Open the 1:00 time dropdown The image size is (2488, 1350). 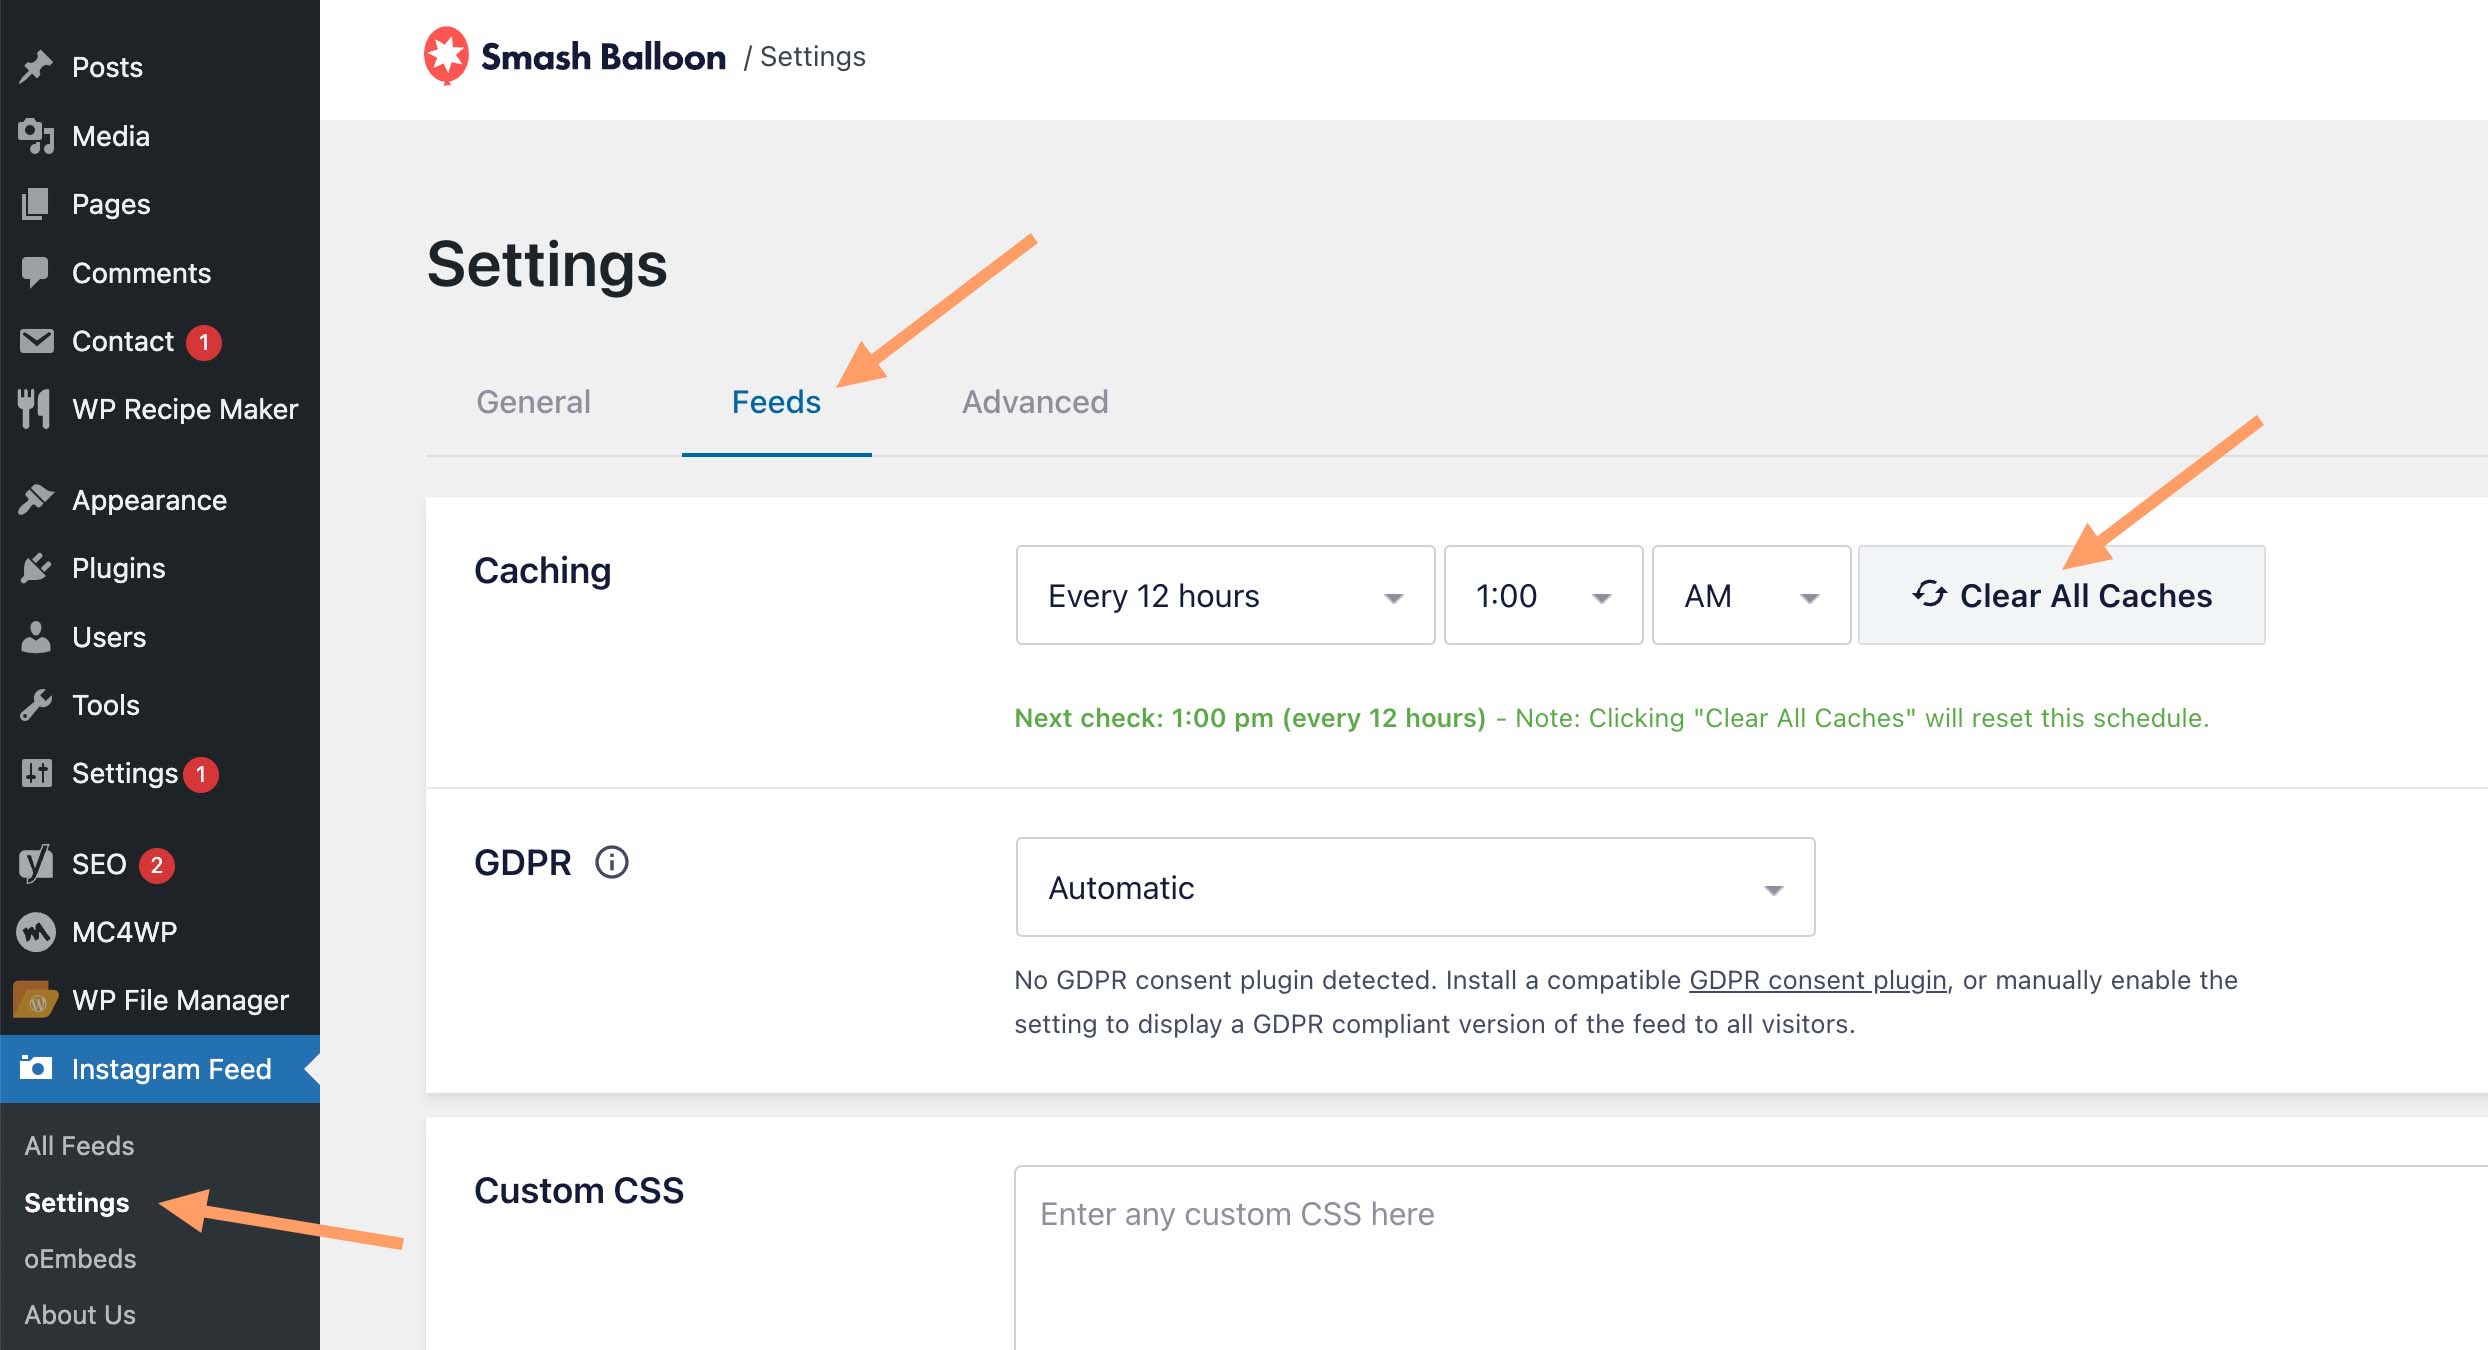point(1543,596)
